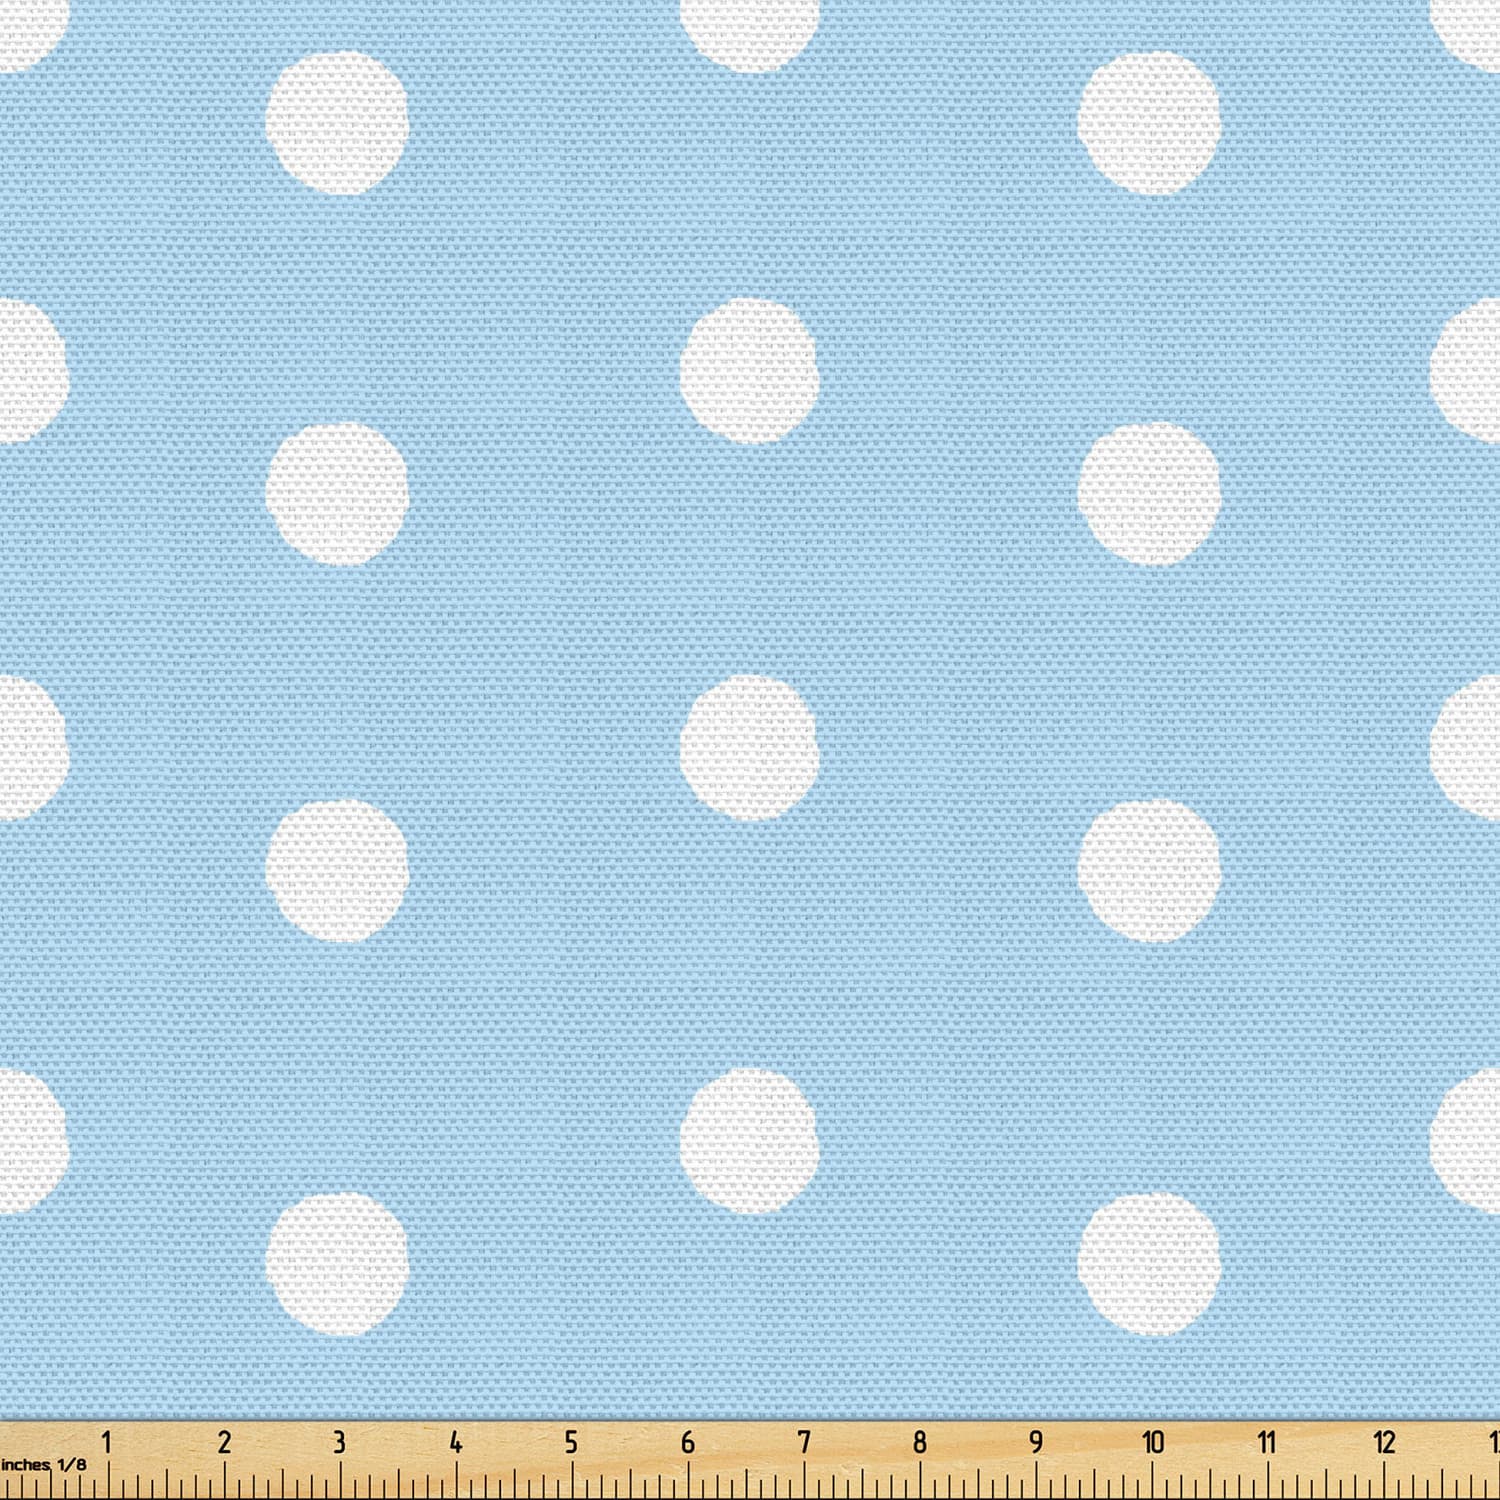
Task: Click the number 7 on the ruler
Action: 804,1442
